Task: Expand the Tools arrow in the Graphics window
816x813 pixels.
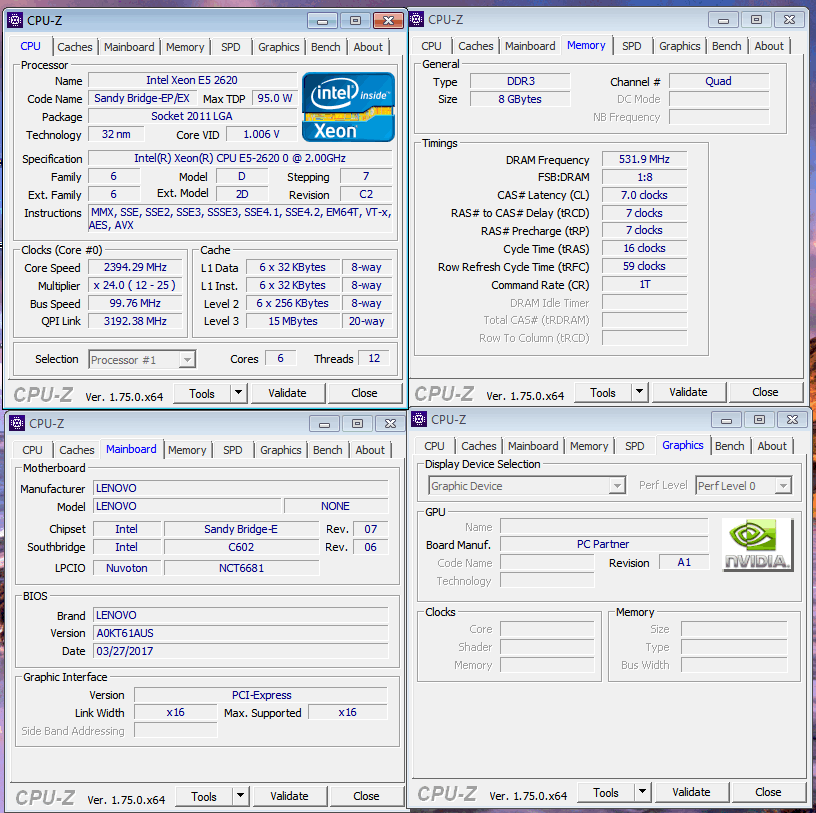Action: click(x=643, y=792)
